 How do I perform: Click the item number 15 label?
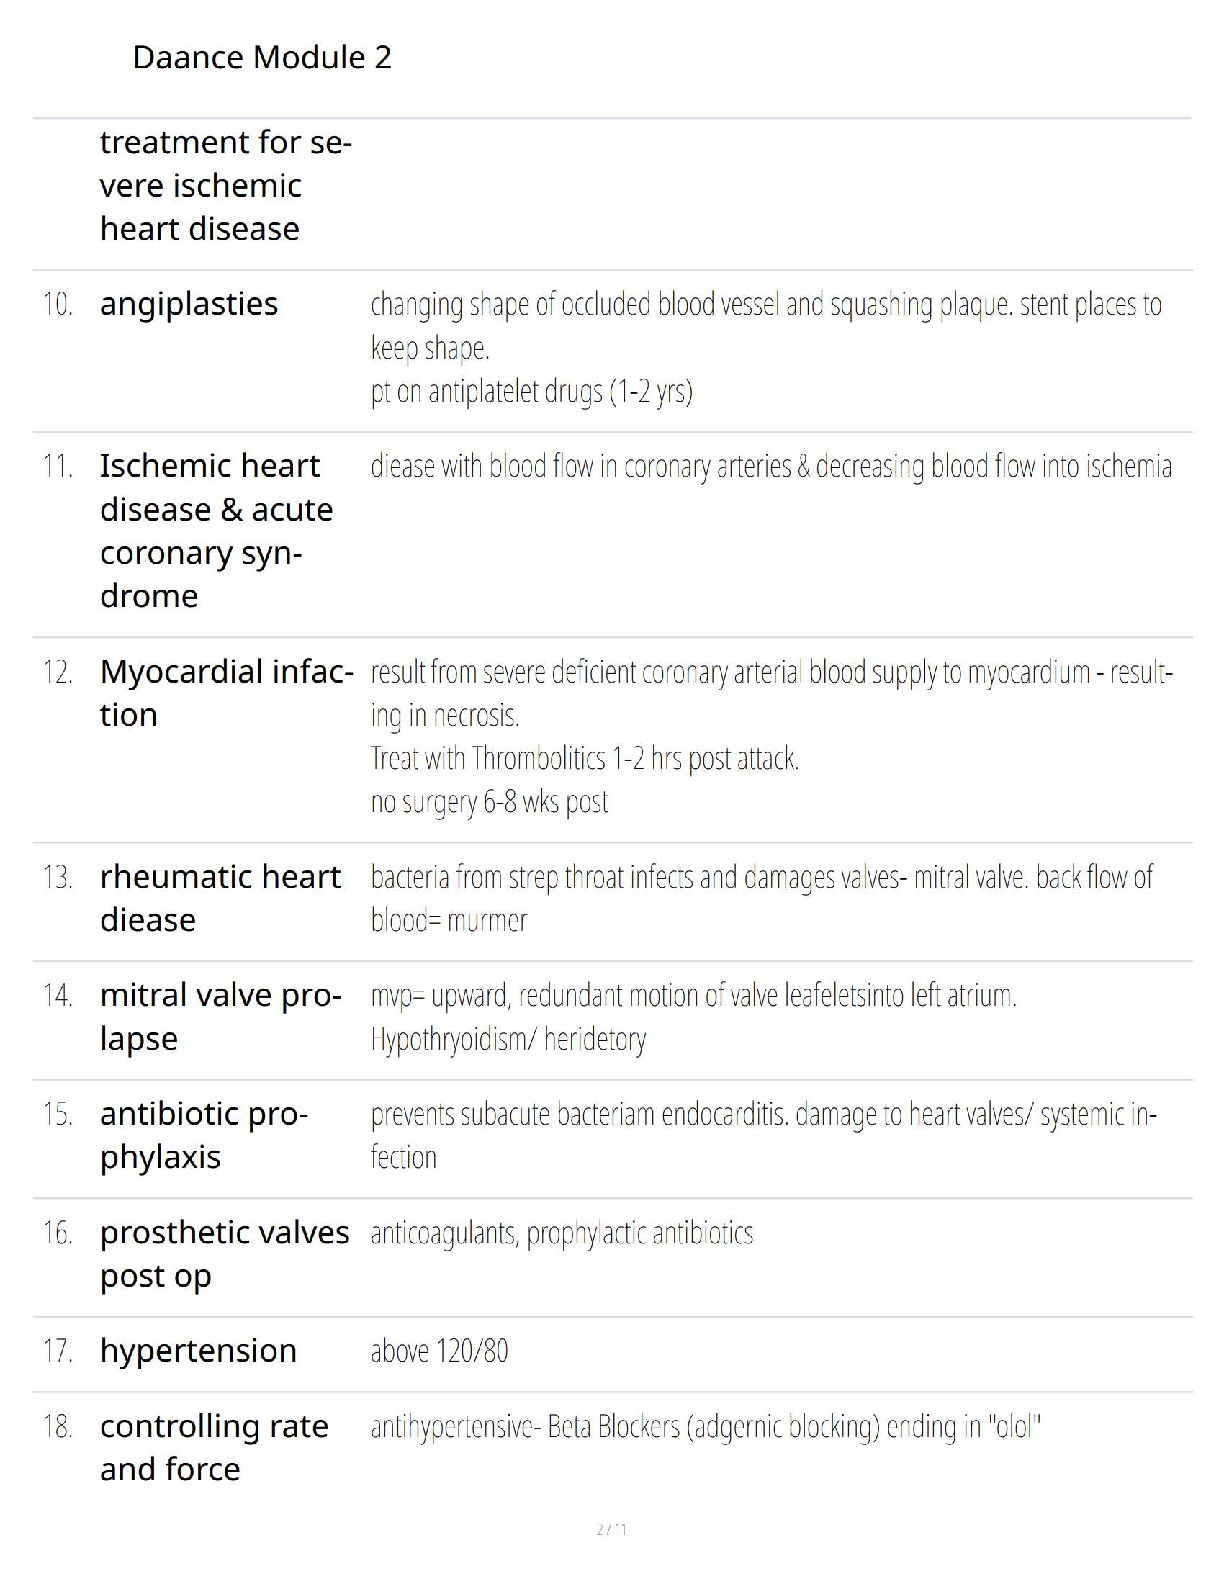click(58, 1114)
